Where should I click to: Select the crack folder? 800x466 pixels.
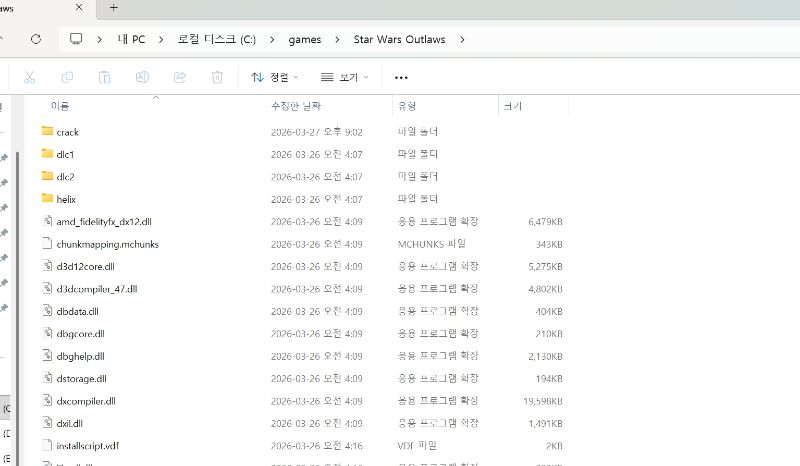point(67,132)
